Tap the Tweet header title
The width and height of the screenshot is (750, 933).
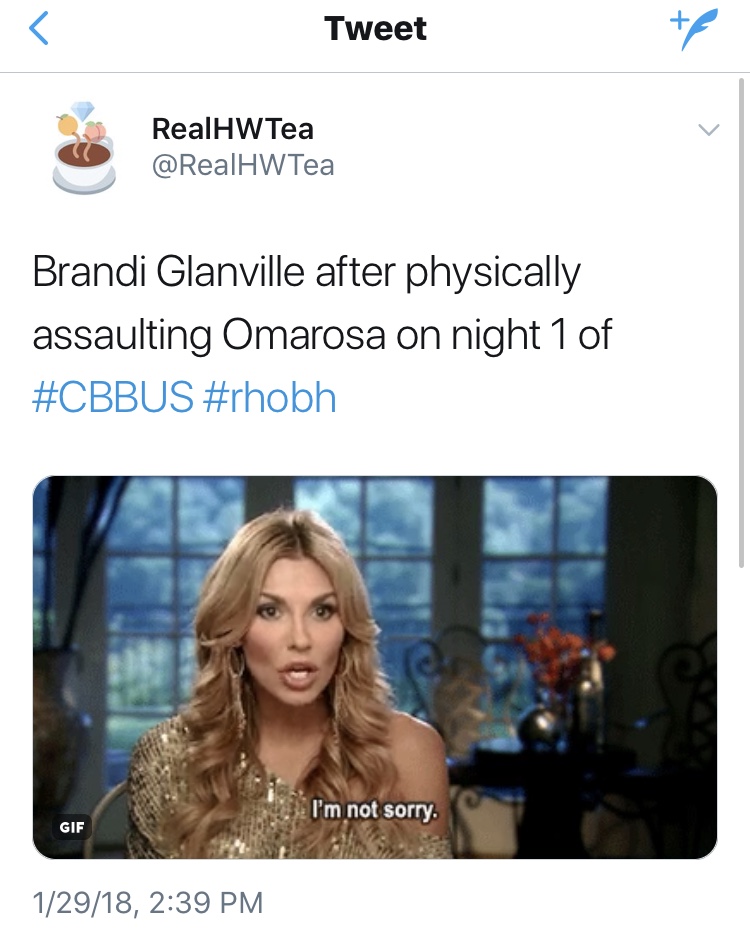[x=376, y=29]
